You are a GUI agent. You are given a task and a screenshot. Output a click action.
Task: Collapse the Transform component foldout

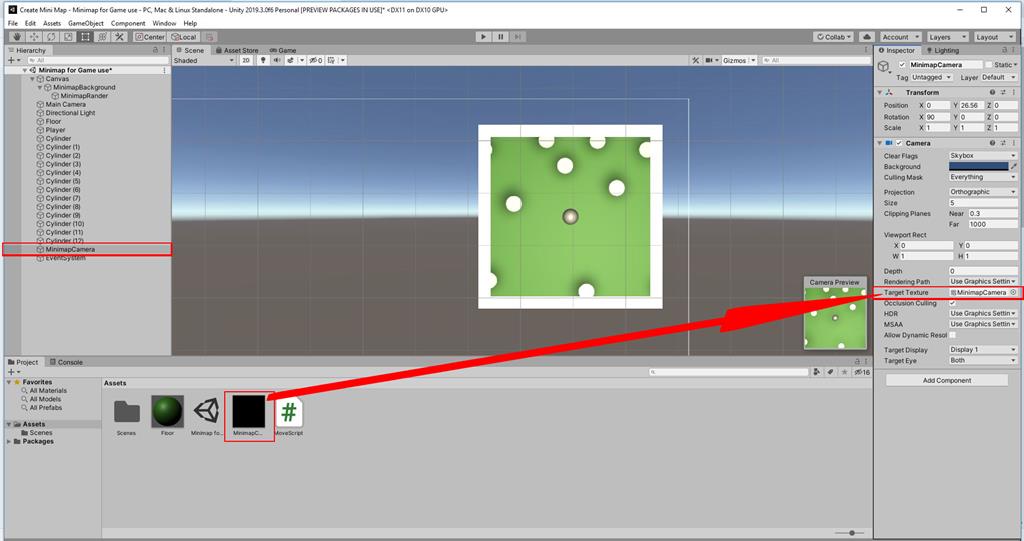point(880,92)
